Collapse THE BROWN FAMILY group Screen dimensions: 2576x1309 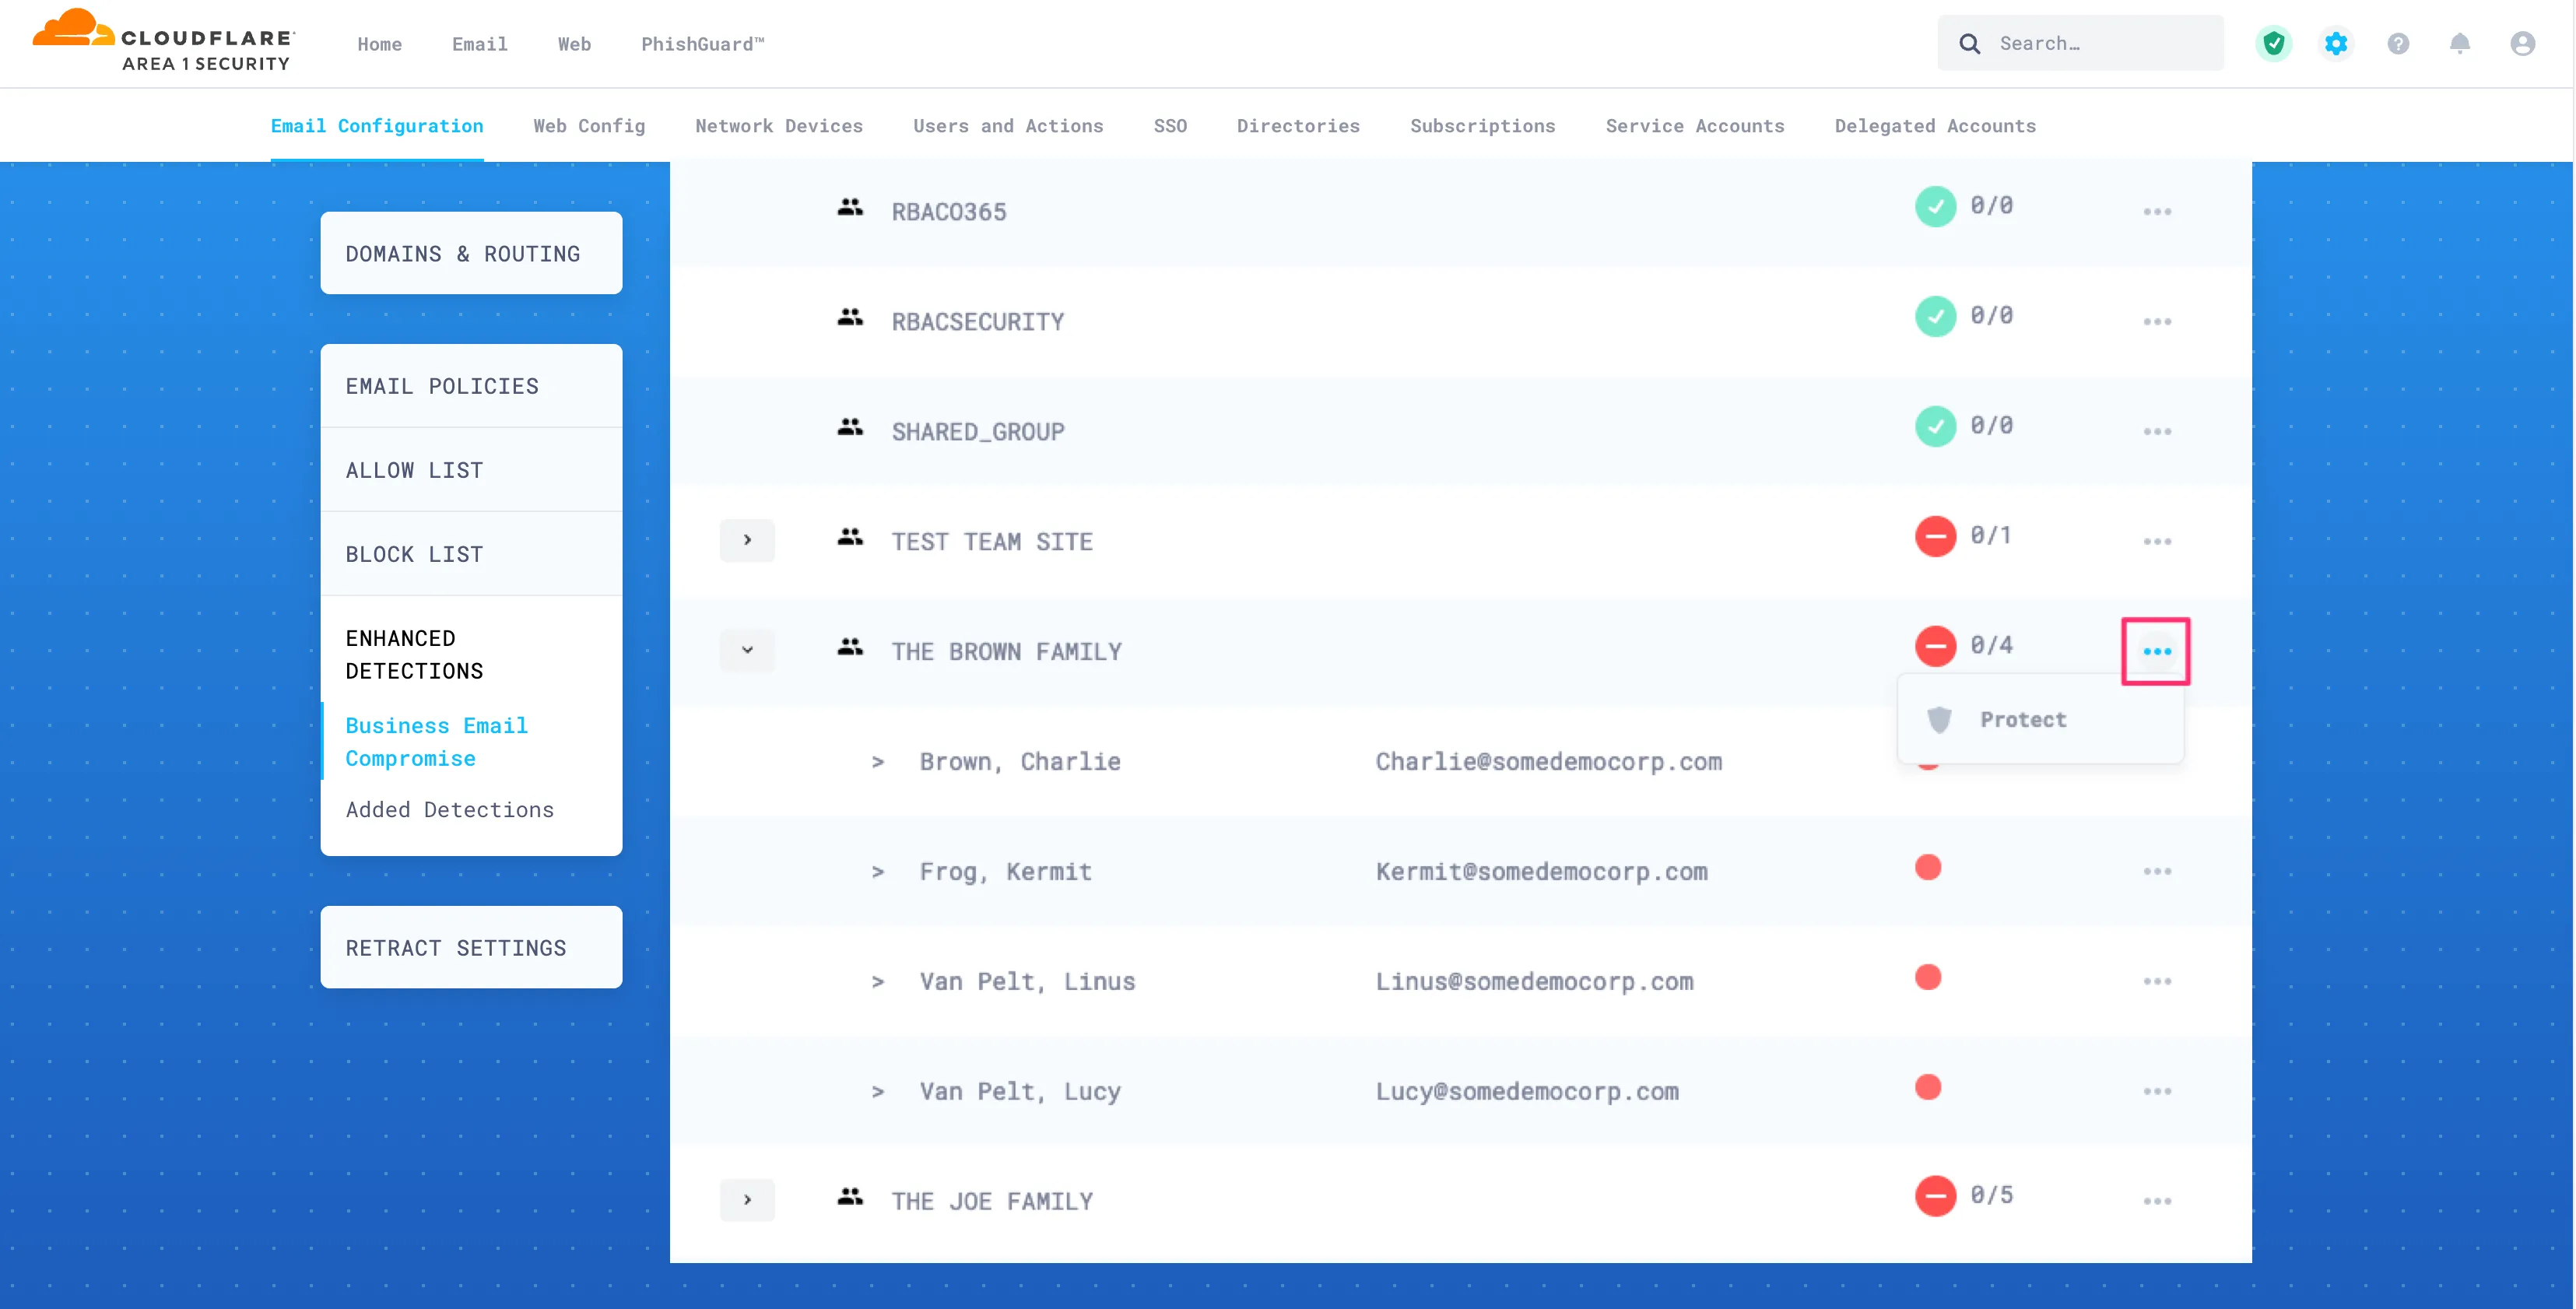pyautogui.click(x=747, y=650)
